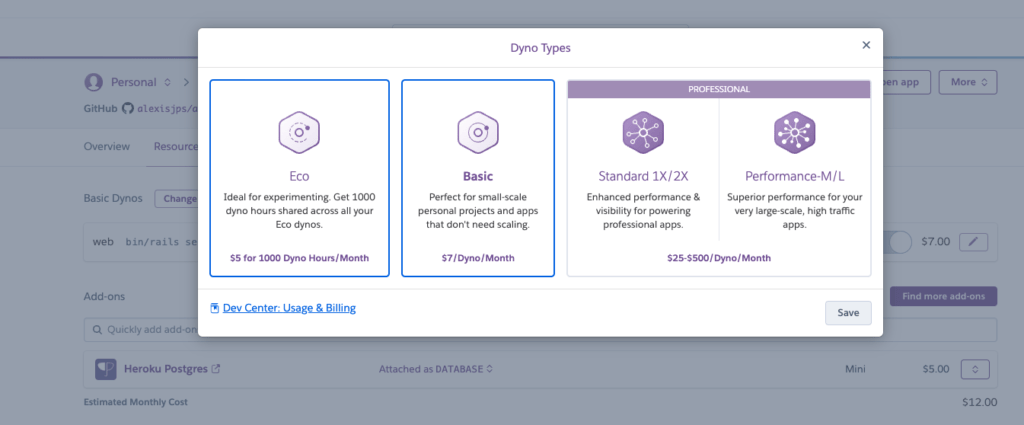
Task: Click $5 for 1000 Dyno Hours/Month text
Action: (299, 258)
